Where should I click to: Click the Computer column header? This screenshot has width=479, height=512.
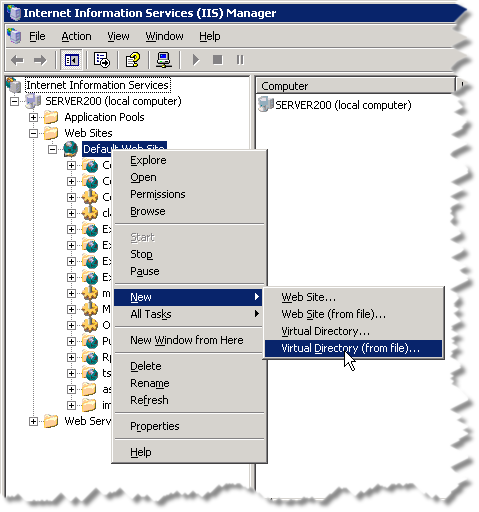click(355, 86)
